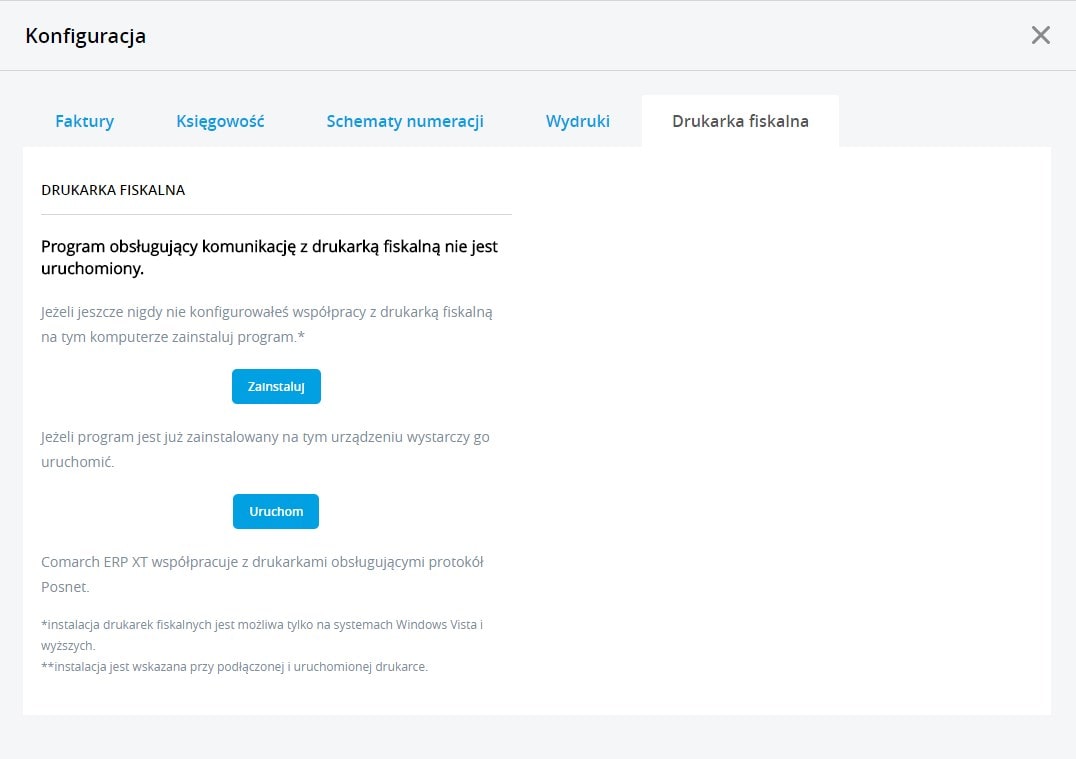
Task: Click the gray strip below the white panel
Action: pos(538,737)
